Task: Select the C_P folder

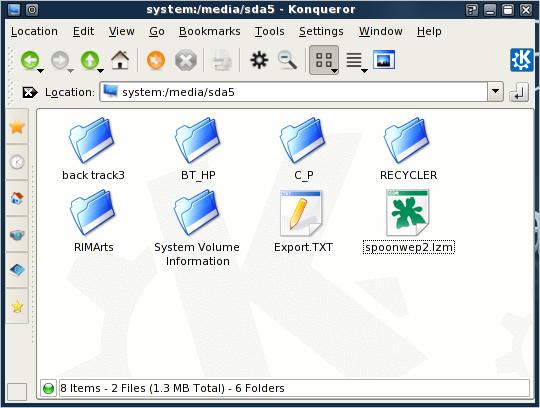Action: (303, 149)
